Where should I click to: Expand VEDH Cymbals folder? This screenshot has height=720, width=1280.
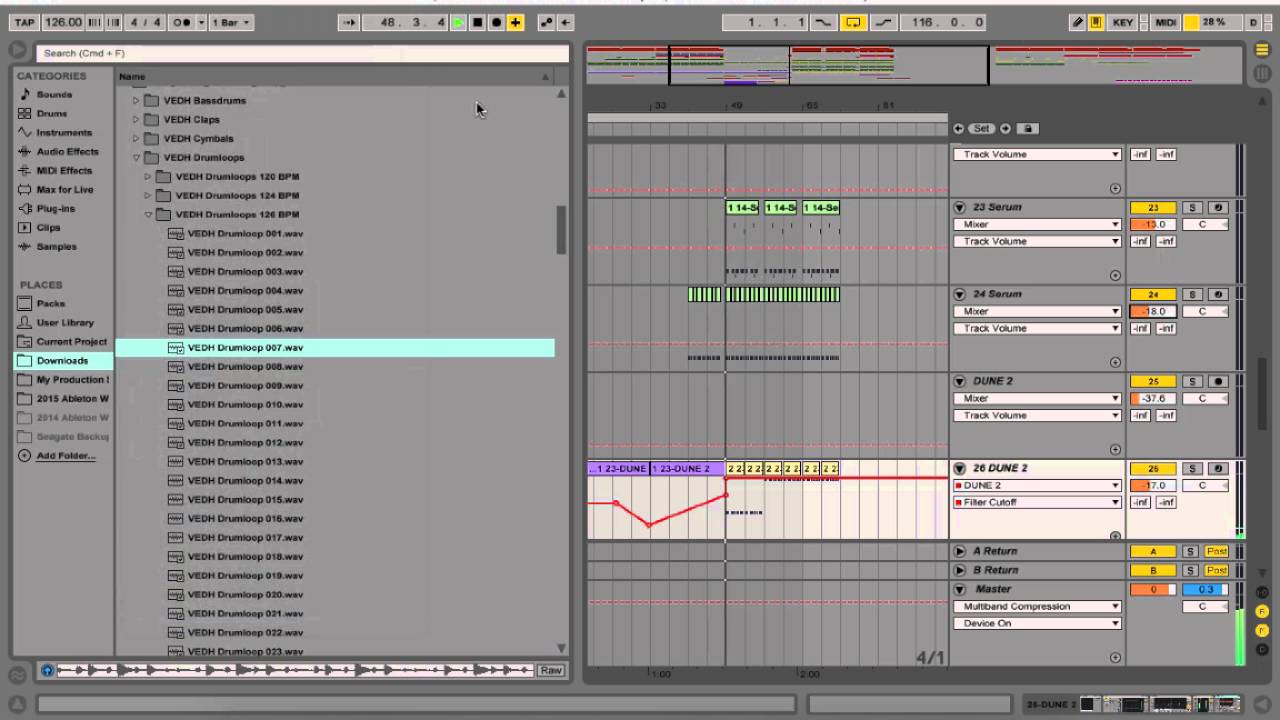pyautogui.click(x=137, y=139)
